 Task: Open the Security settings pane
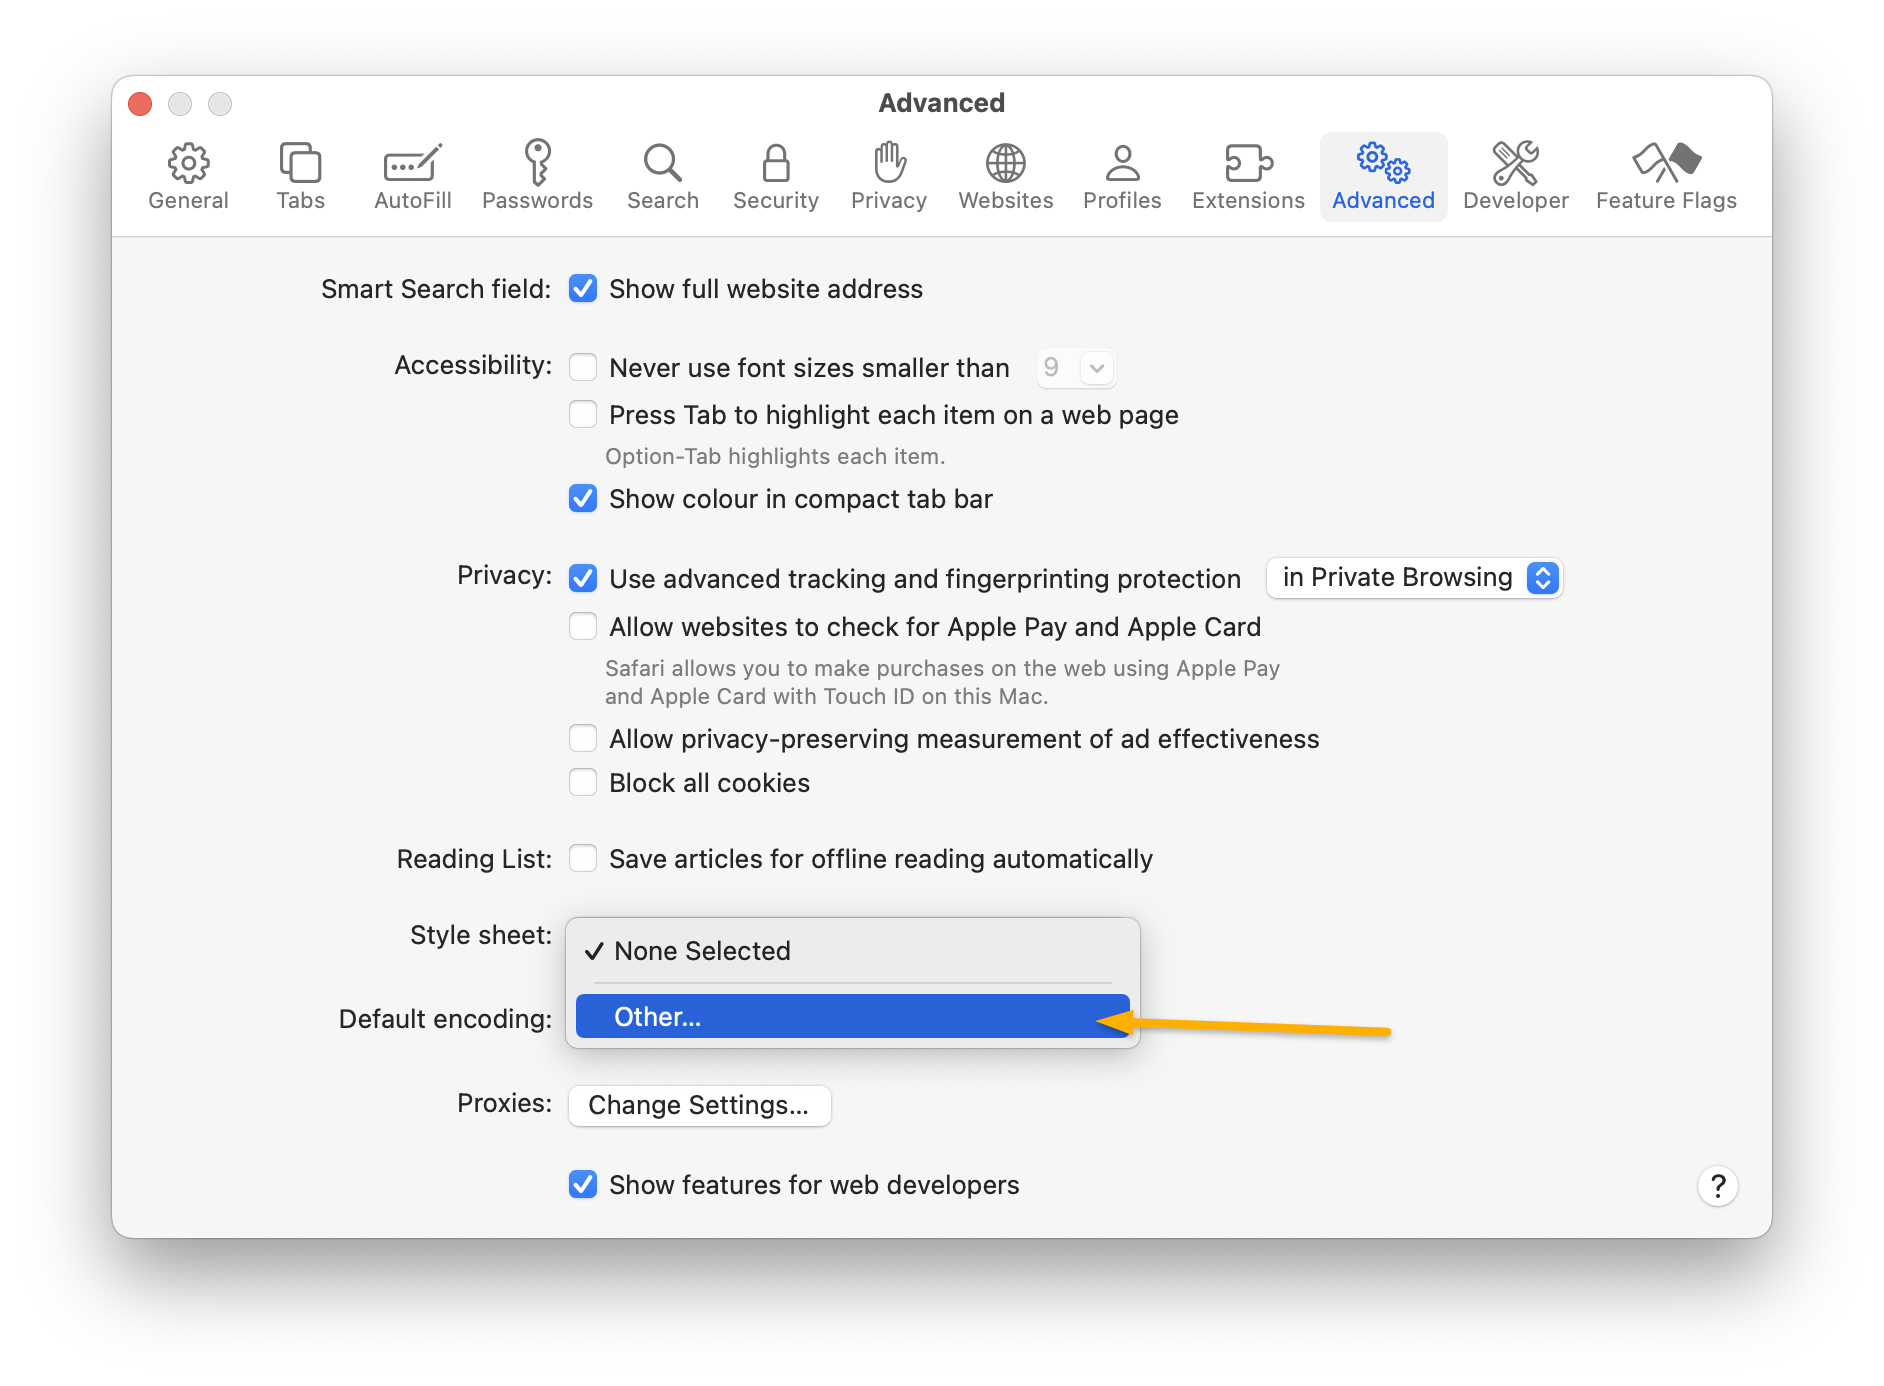coord(775,177)
